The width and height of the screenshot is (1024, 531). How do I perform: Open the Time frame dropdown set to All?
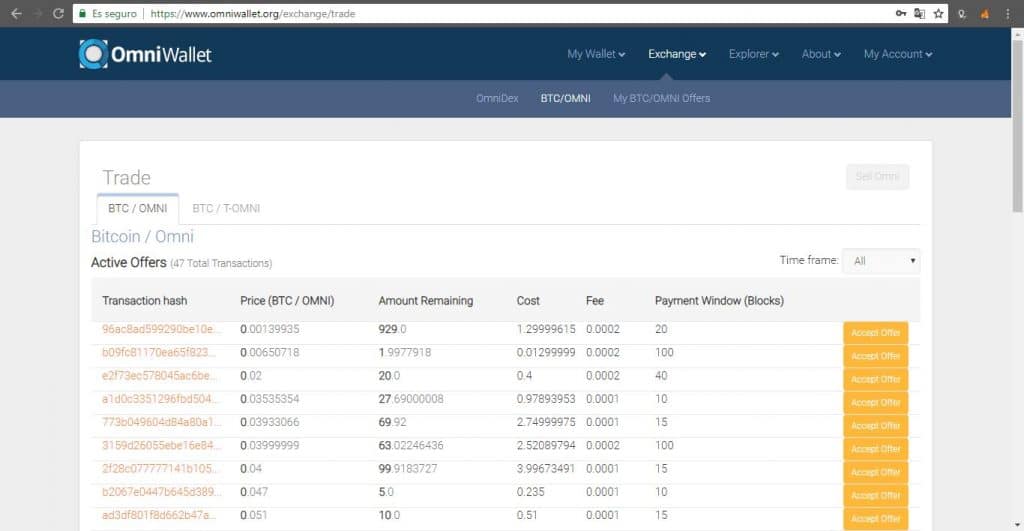click(x=881, y=261)
